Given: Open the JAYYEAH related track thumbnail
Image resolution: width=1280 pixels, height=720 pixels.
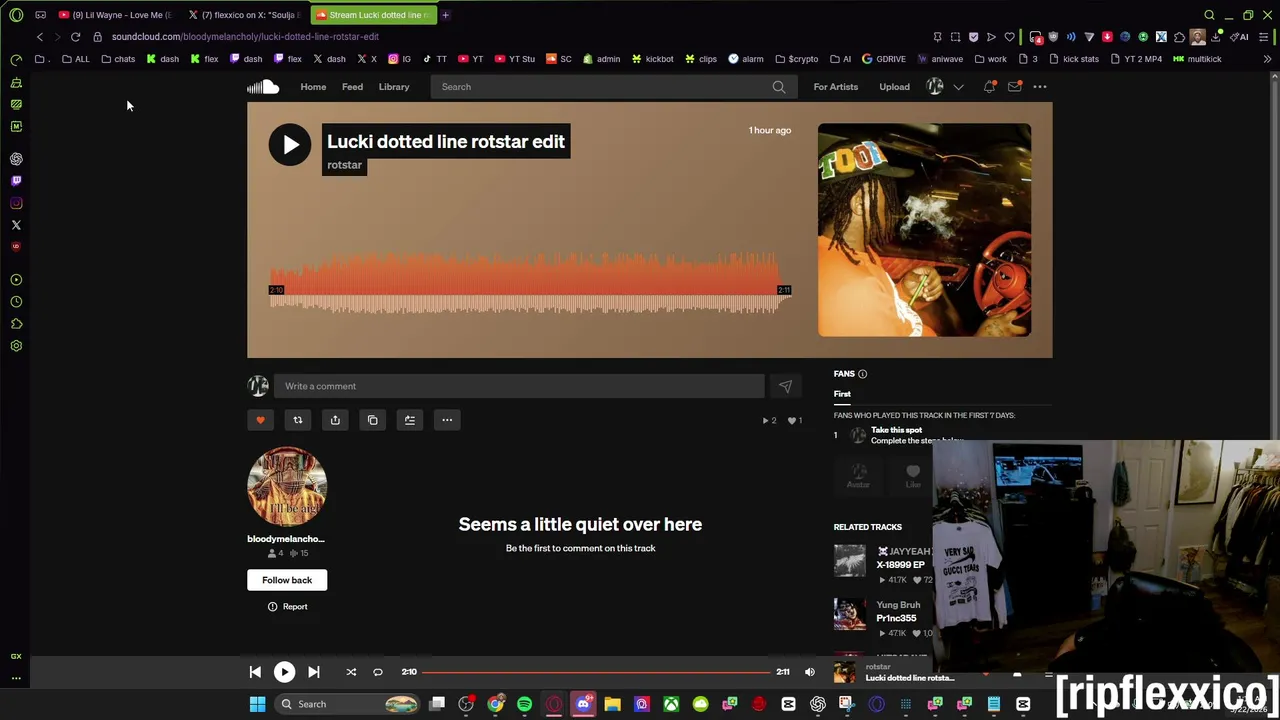Looking at the screenshot, I should coord(849,561).
